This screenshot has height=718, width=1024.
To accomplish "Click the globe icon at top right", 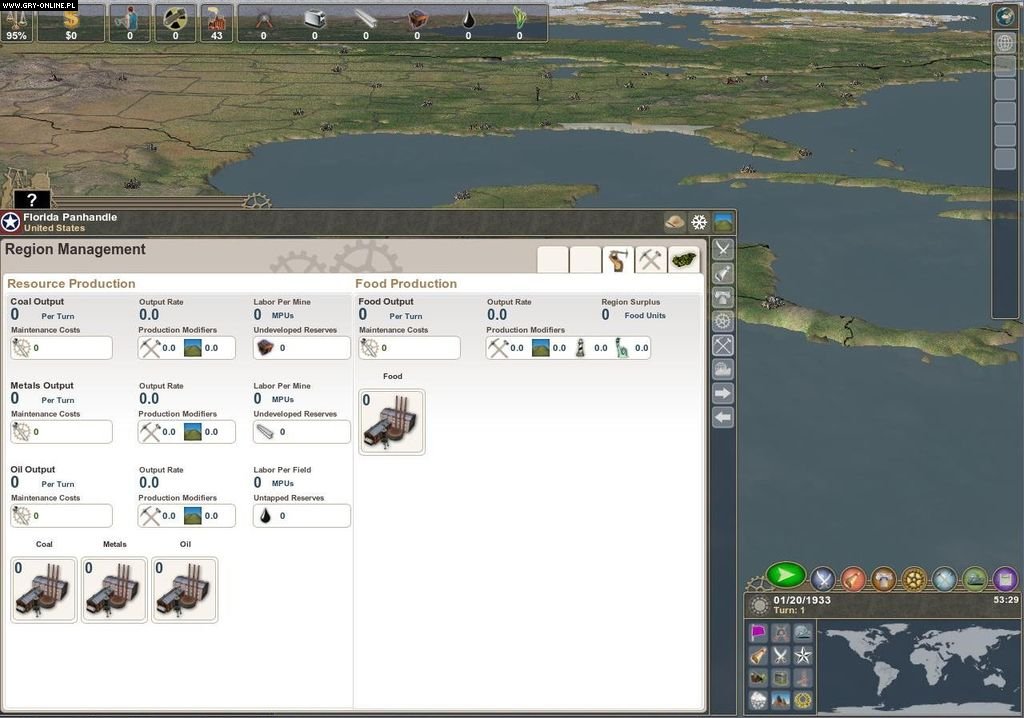I will (1005, 17).
